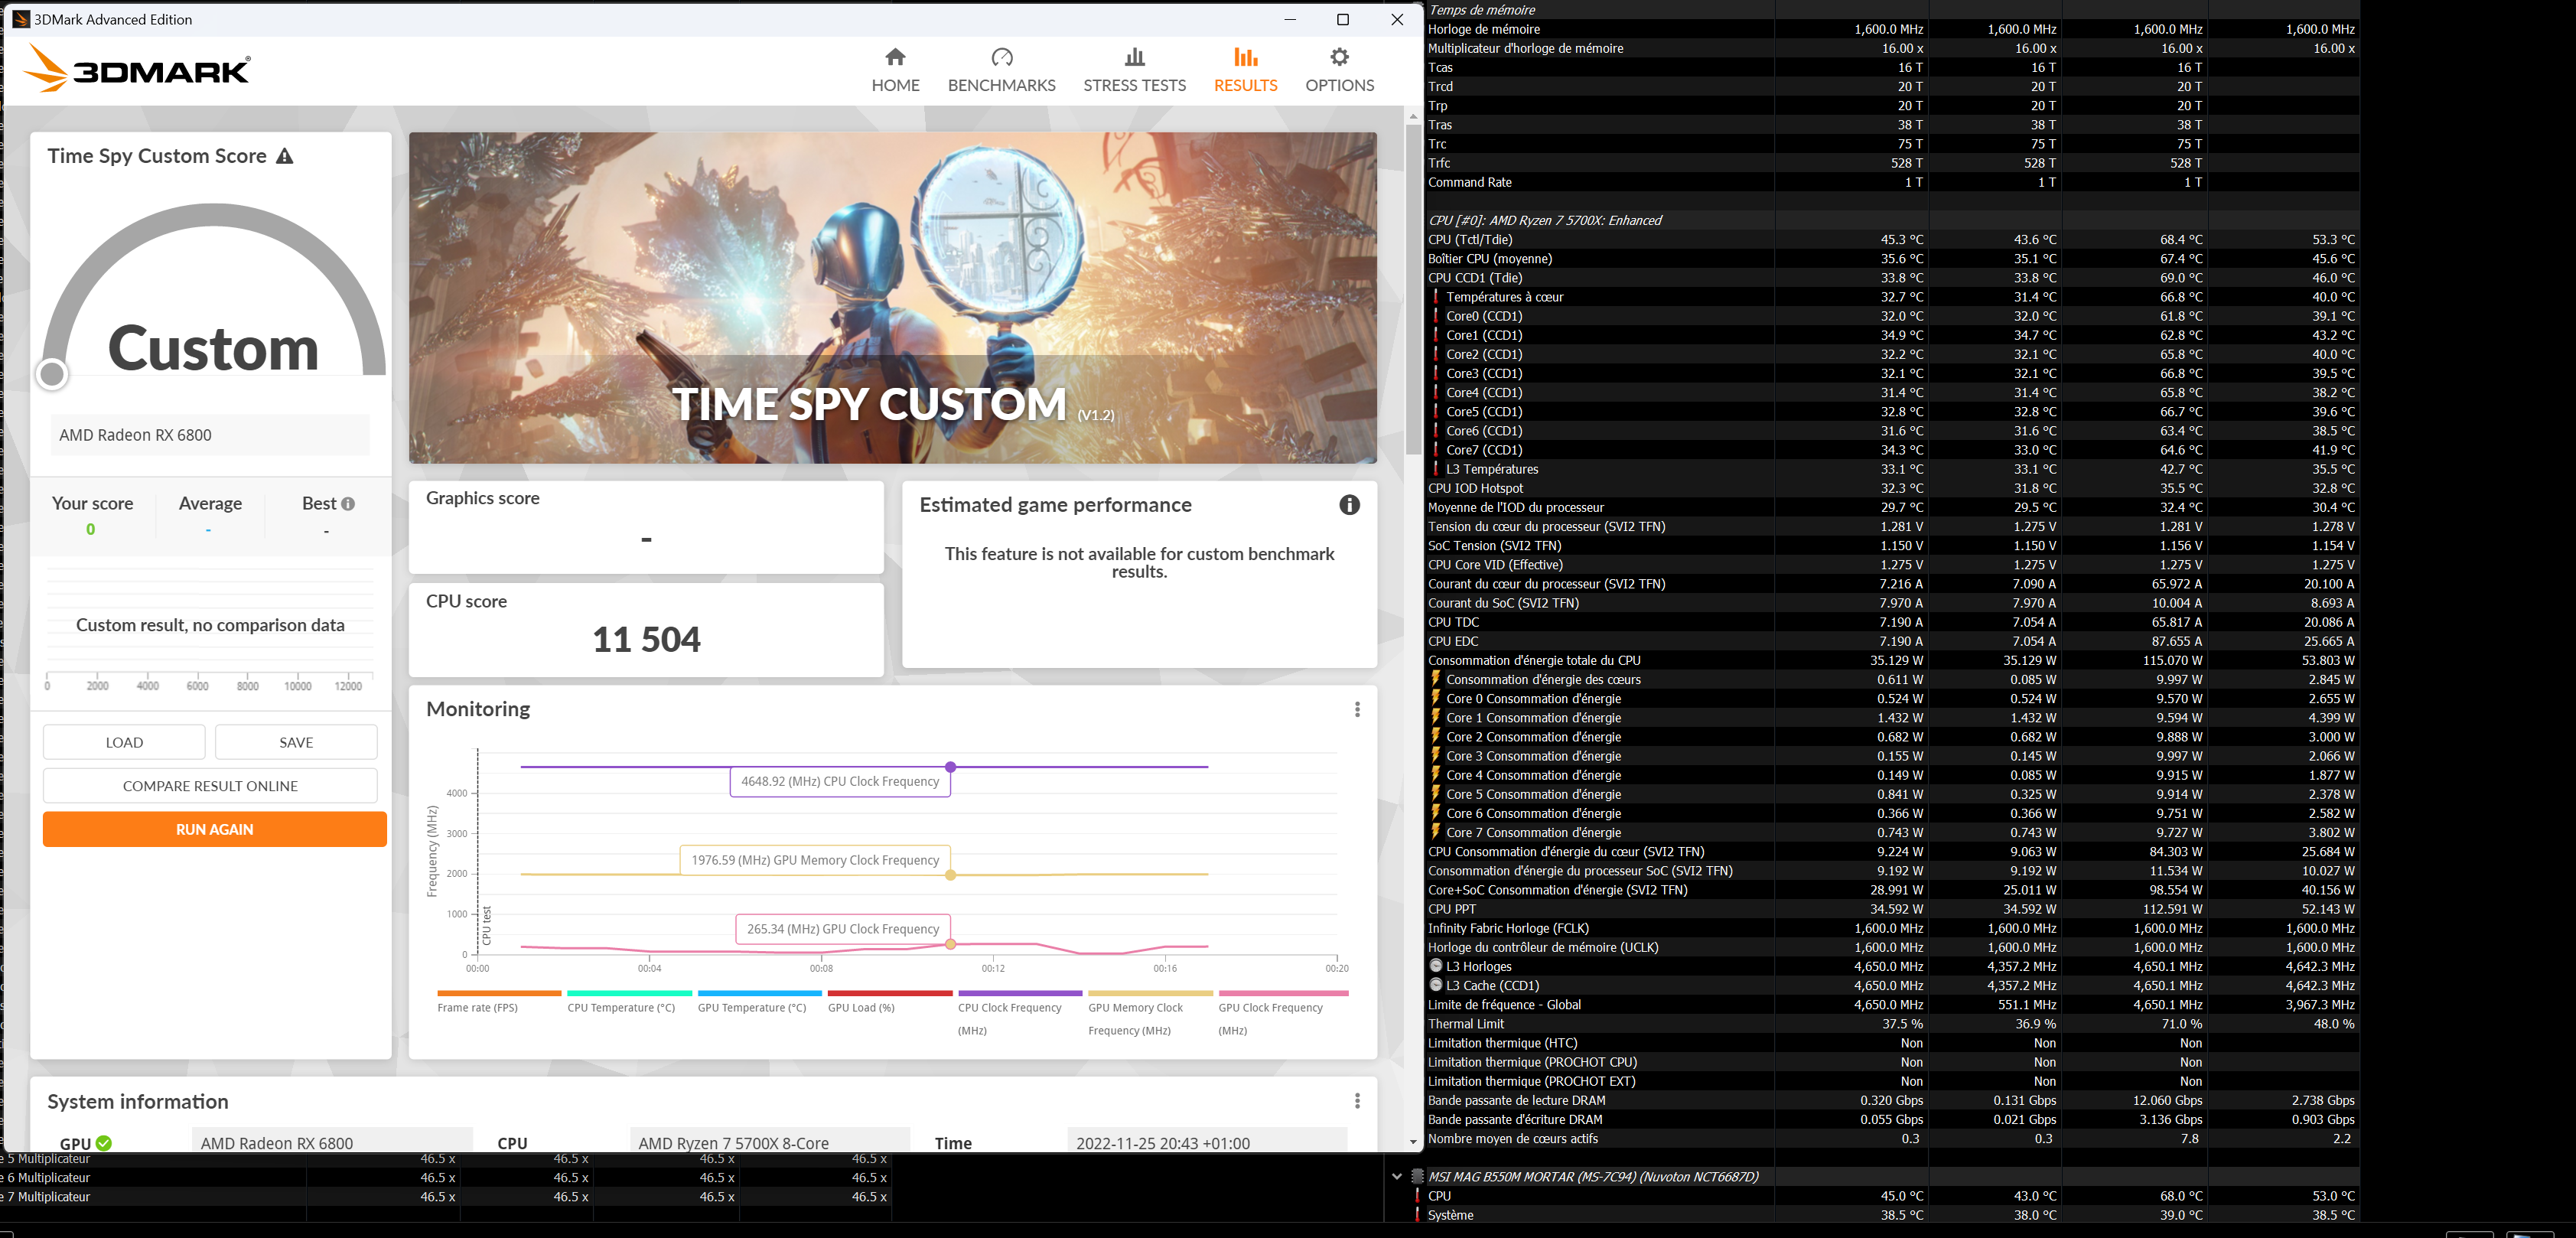The height and width of the screenshot is (1238, 2576).
Task: Click the L3 Horloges clock icon
Action: (x=1436, y=966)
